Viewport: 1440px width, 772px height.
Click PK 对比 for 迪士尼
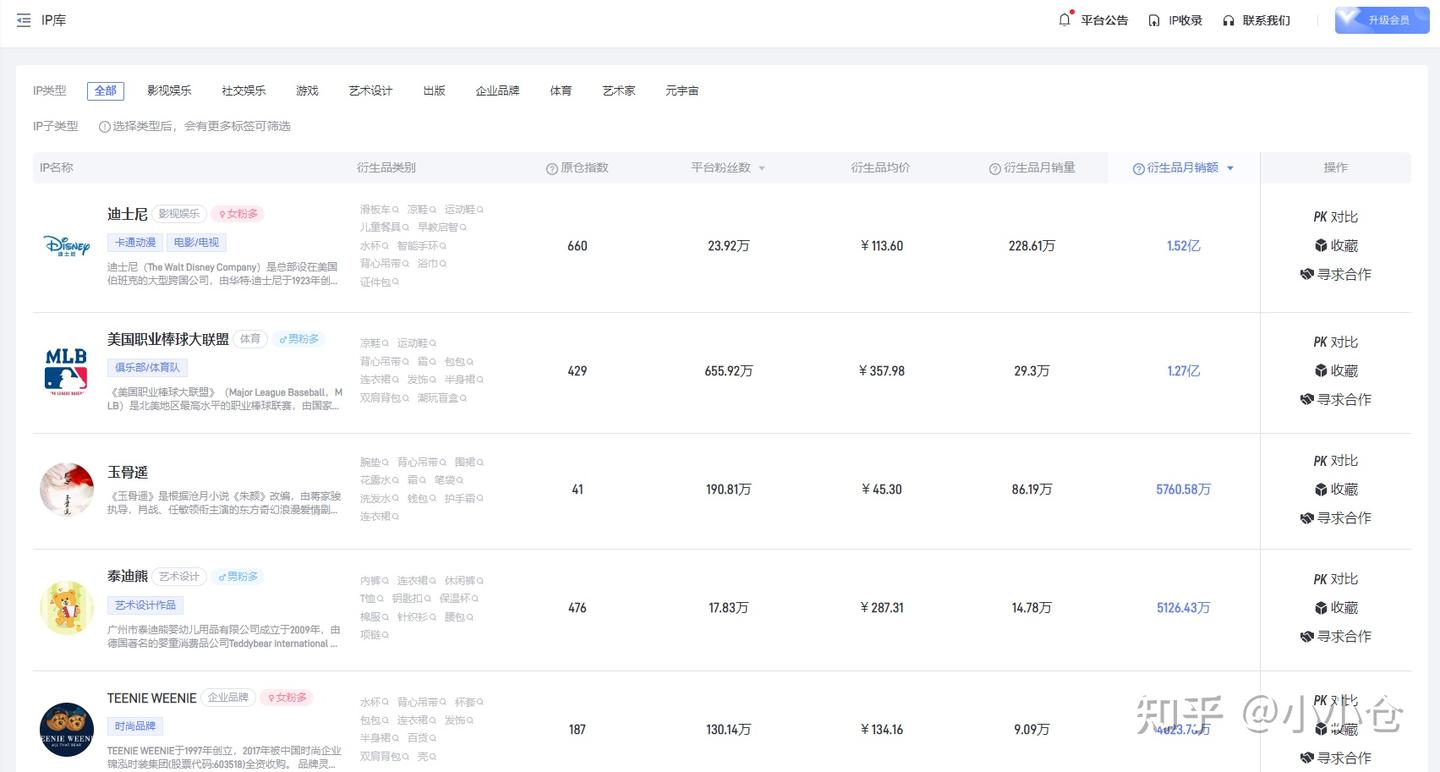1335,217
